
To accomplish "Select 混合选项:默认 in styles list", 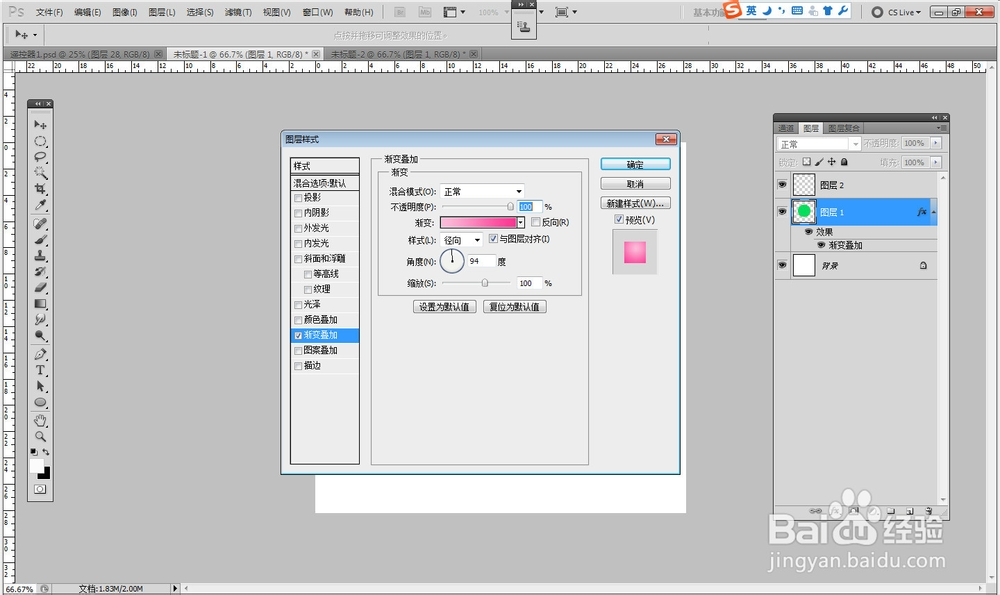I will pos(325,183).
